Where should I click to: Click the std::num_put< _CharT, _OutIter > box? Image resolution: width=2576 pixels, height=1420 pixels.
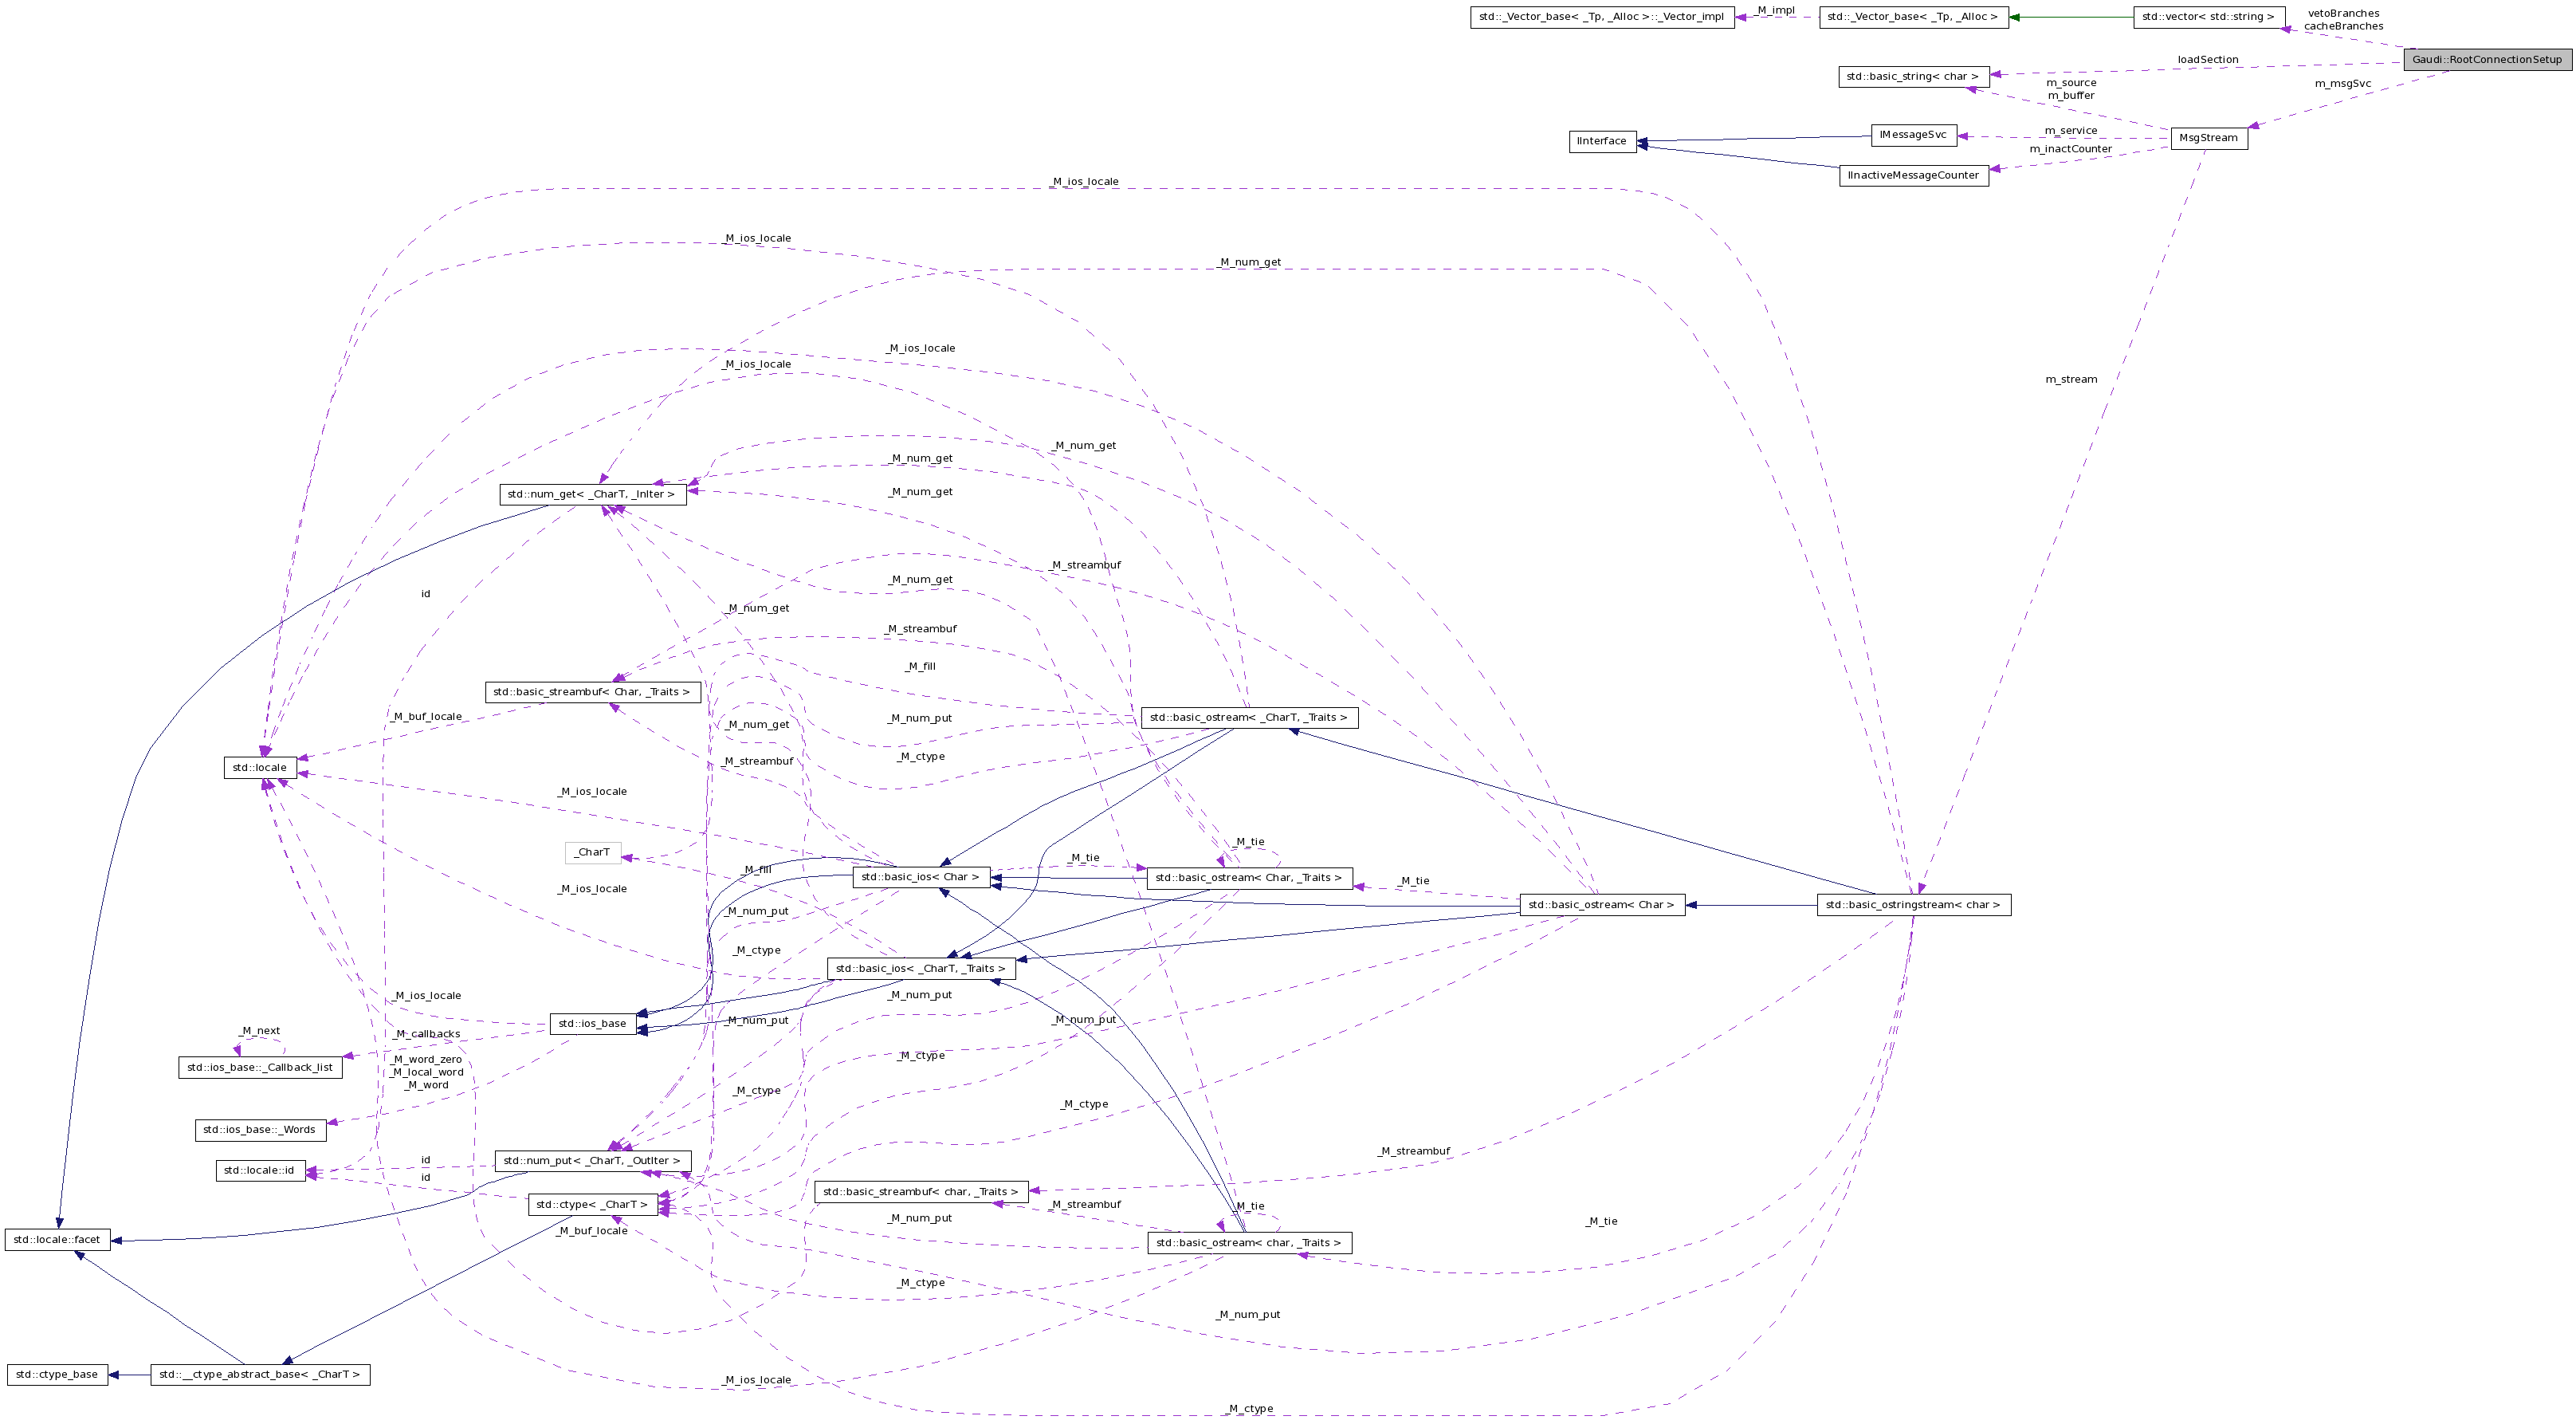[x=594, y=1161]
